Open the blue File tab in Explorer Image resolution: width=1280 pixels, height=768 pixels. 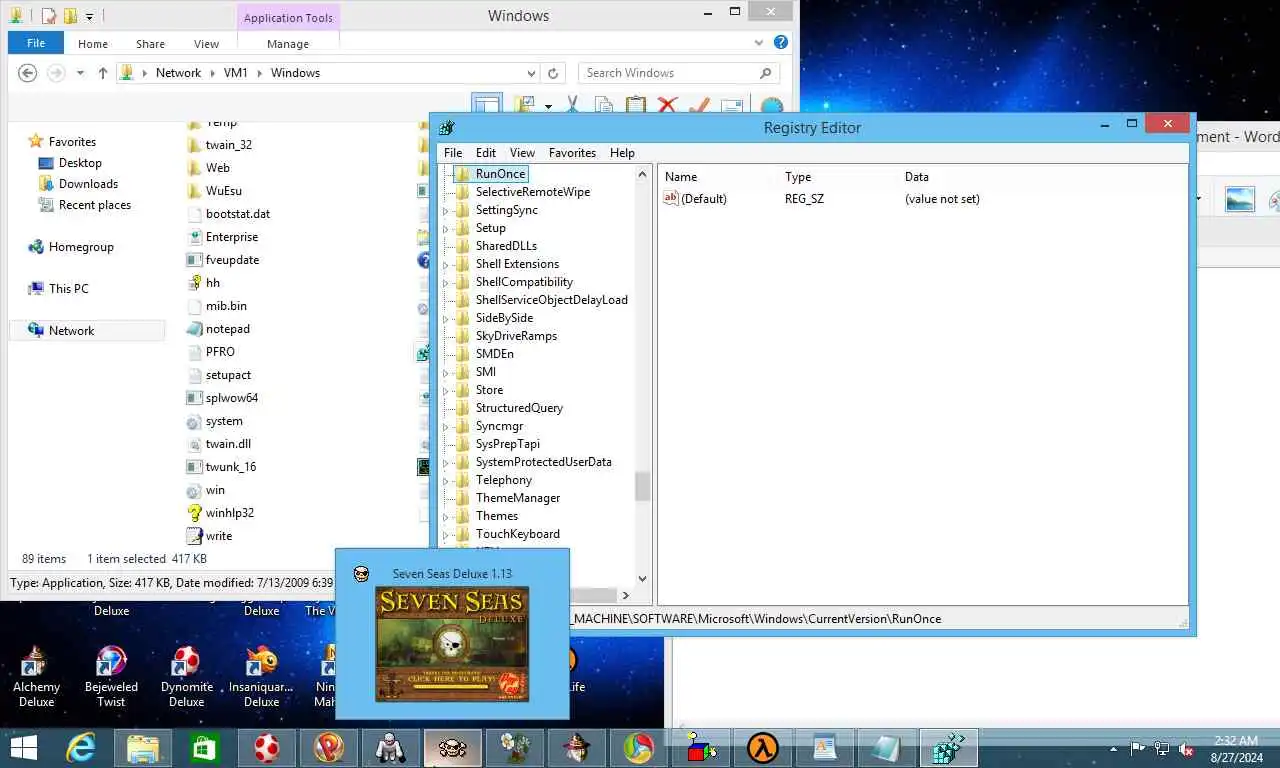(36, 43)
